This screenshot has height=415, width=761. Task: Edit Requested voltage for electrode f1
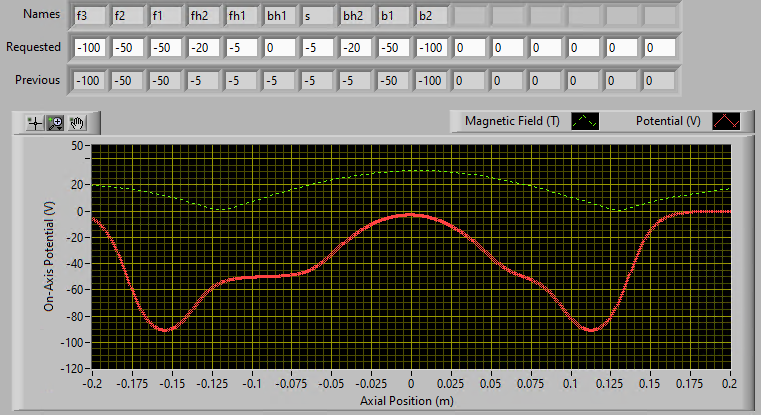pyautogui.click(x=166, y=48)
